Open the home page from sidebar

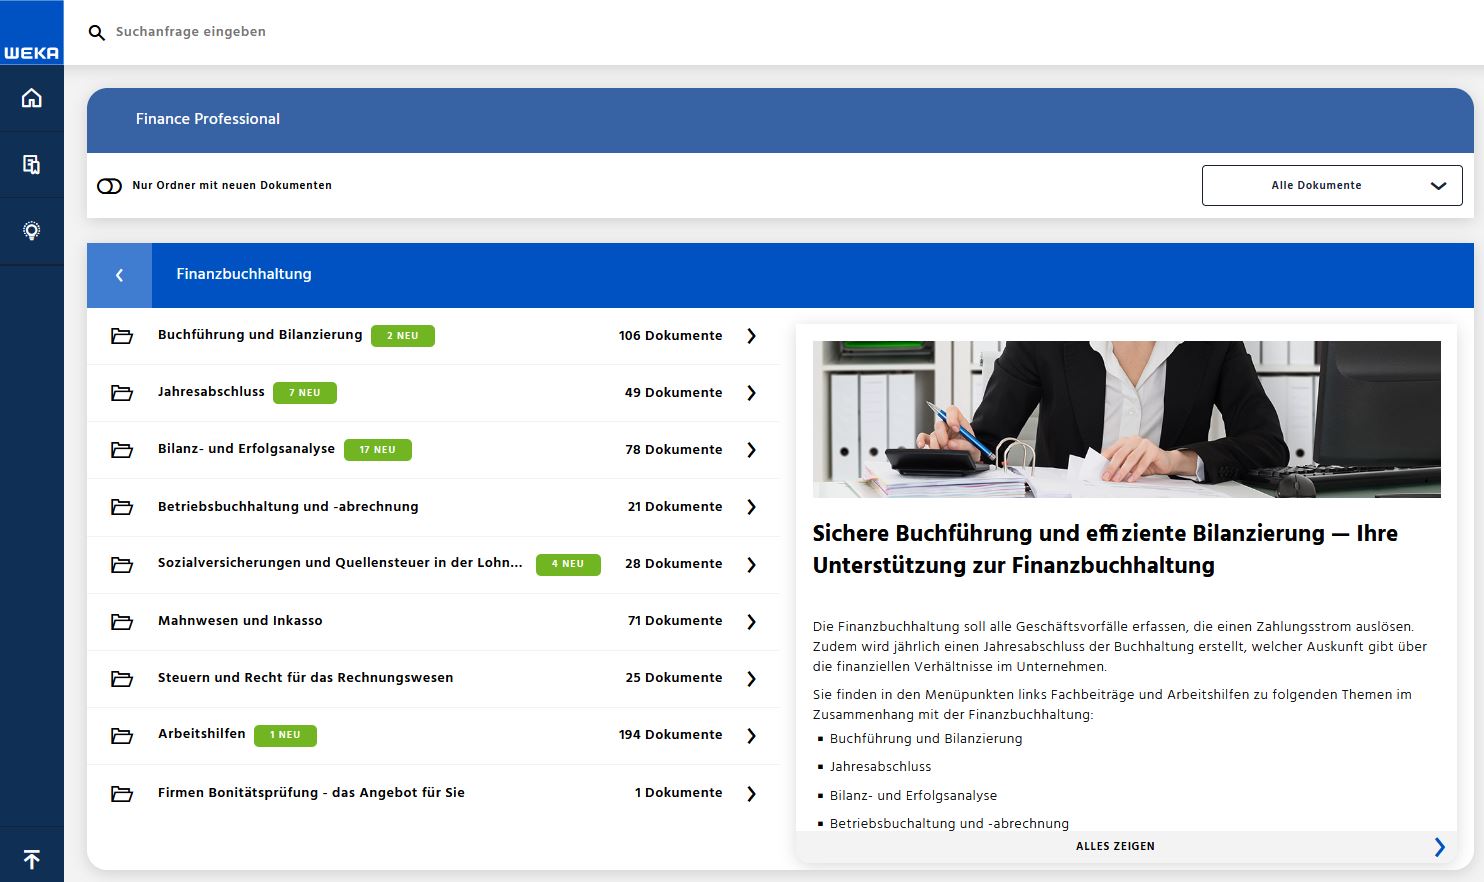[x=31, y=98]
